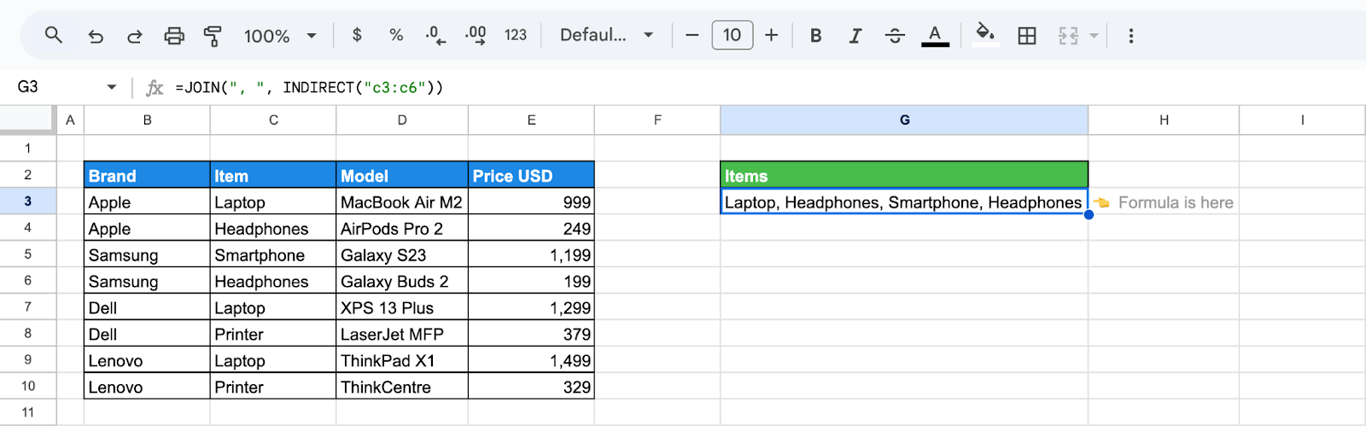Toggle bold formatting

816,36
